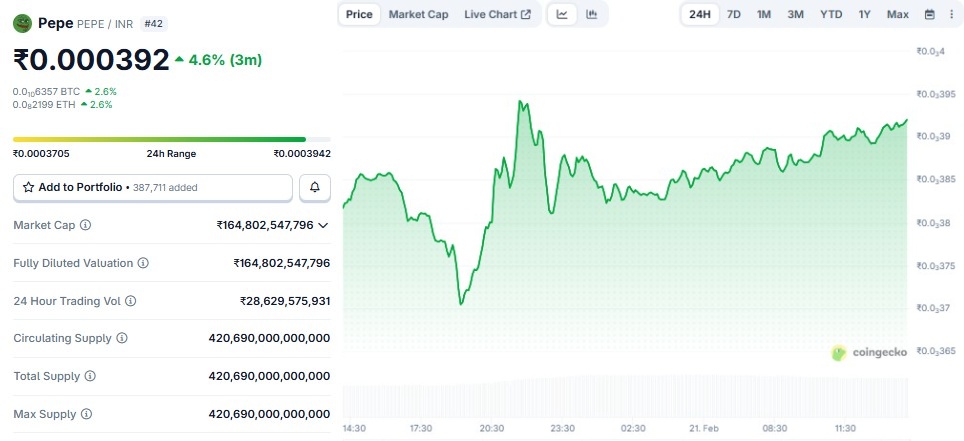Select the YTD time range
The image size is (964, 441).
point(831,14)
